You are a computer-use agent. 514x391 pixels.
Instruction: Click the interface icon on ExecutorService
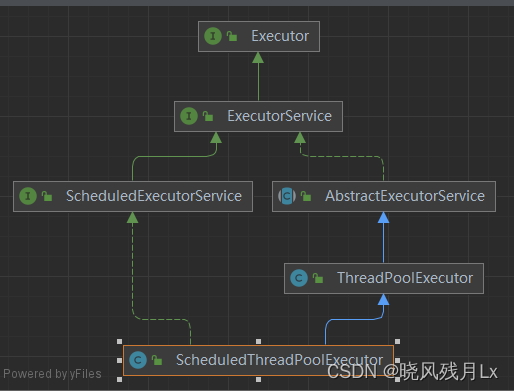[189, 116]
